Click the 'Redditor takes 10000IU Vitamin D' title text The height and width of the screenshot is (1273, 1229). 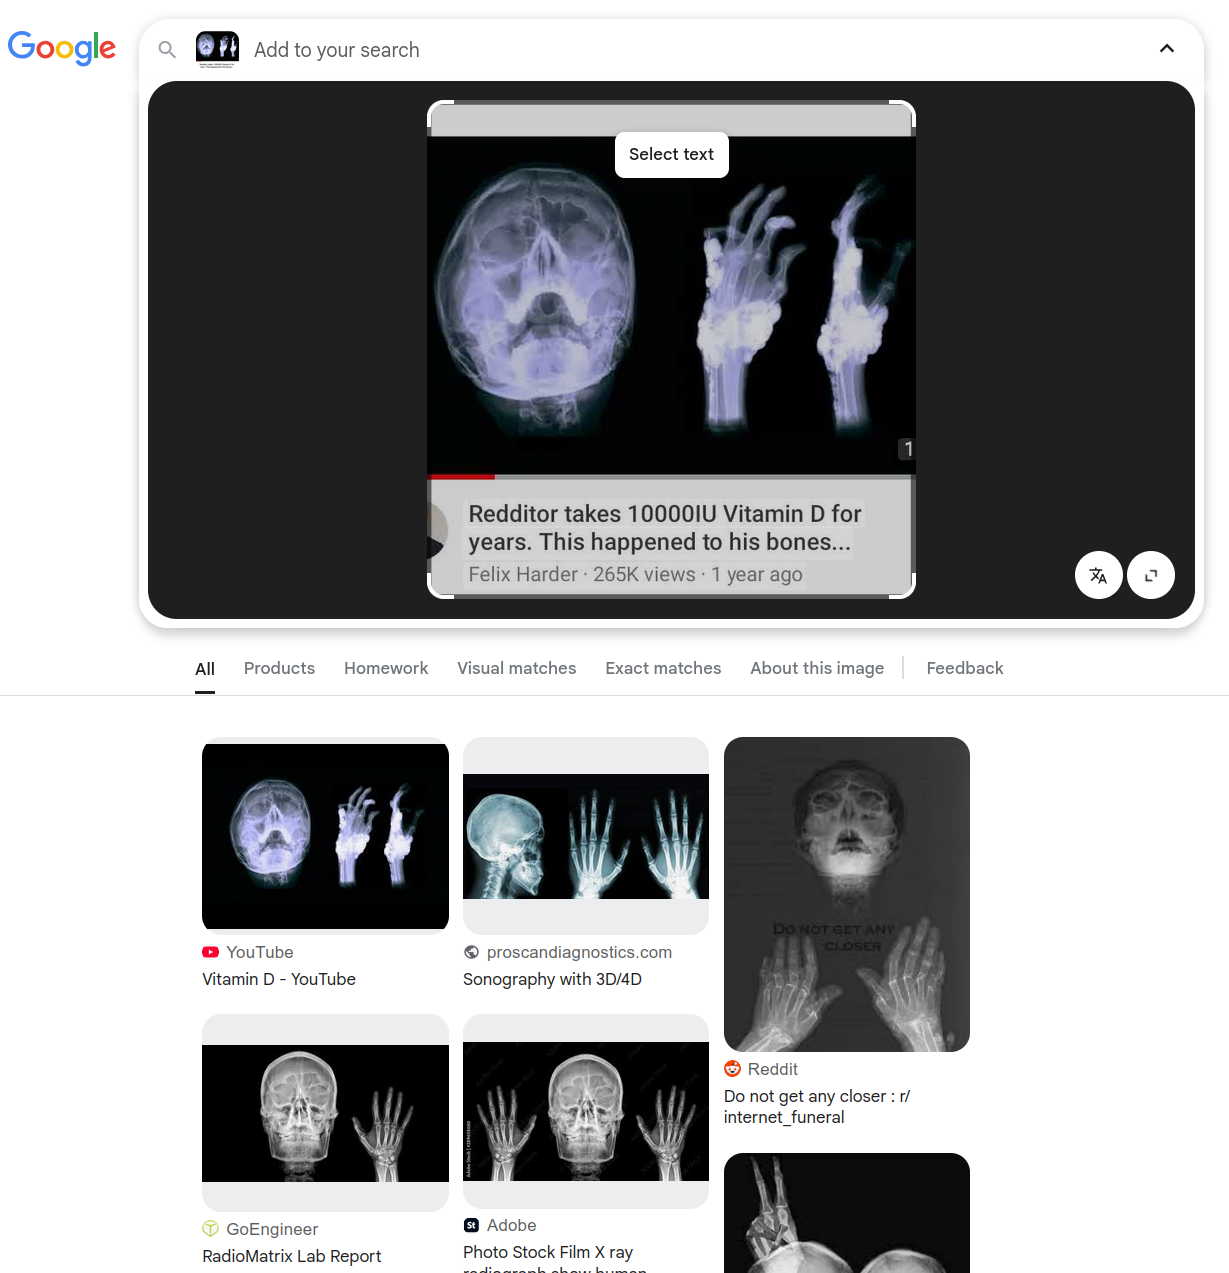(665, 528)
